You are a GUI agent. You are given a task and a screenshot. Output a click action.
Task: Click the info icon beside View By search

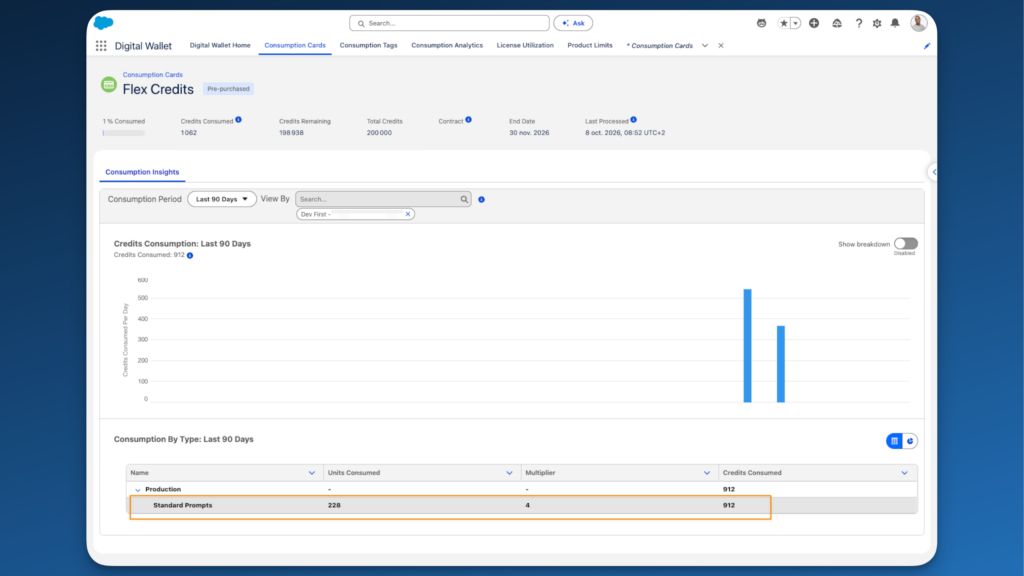pos(481,199)
